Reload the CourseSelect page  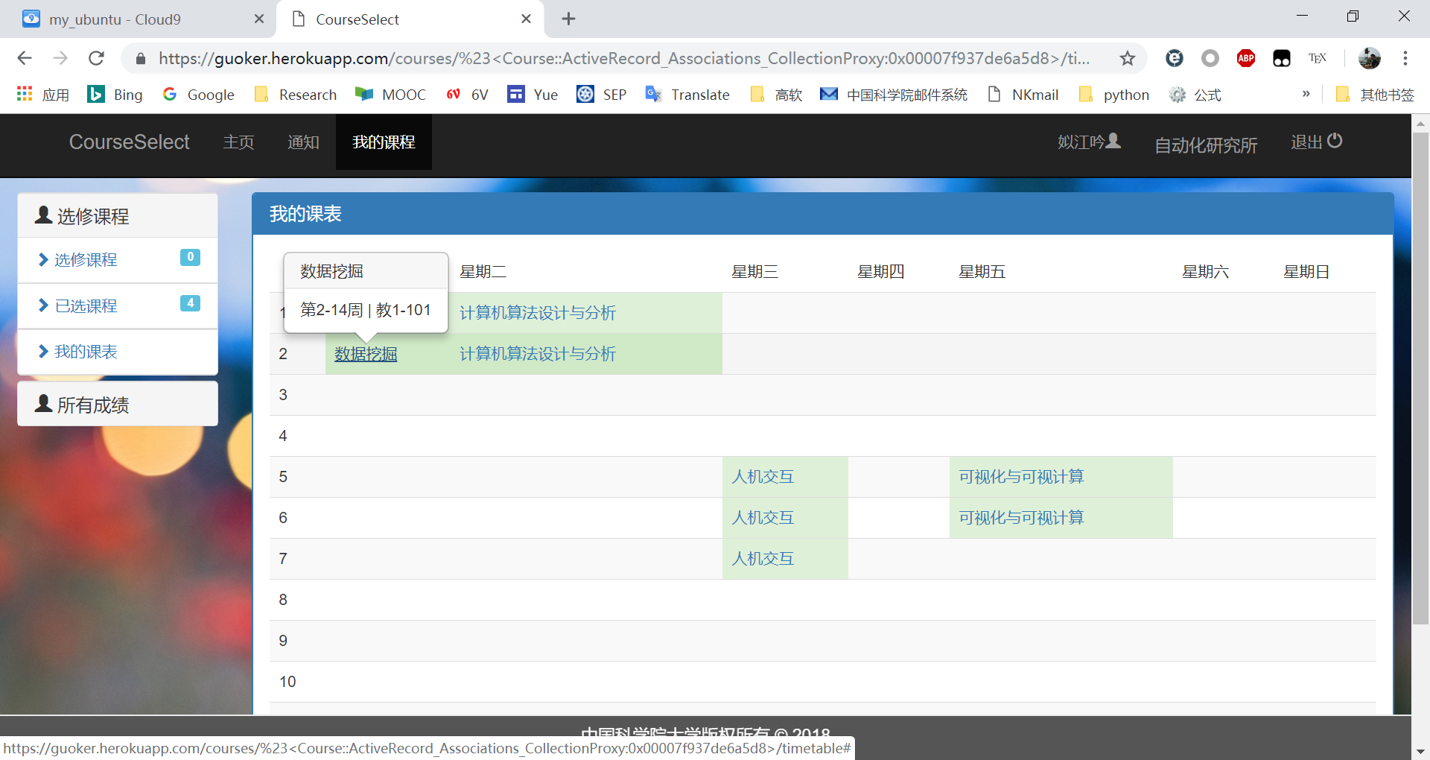(x=96, y=58)
